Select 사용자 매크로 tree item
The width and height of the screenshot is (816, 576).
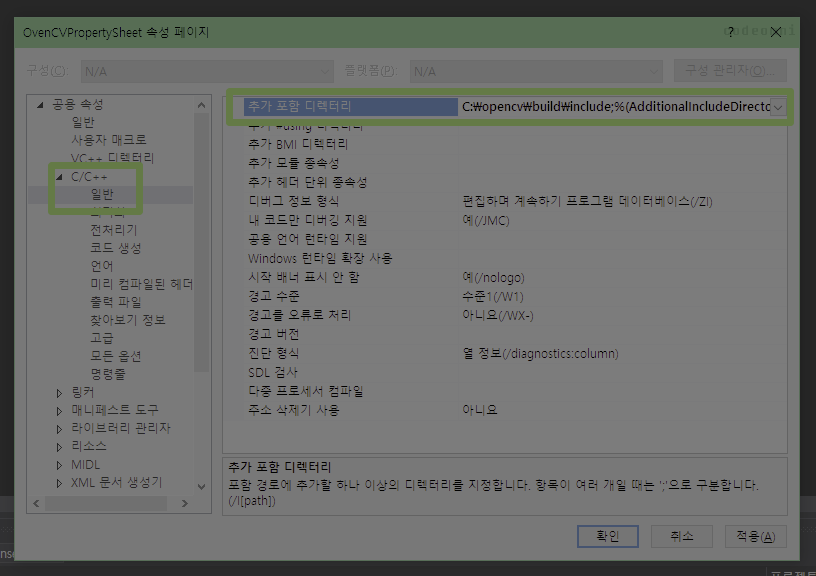(x=109, y=140)
